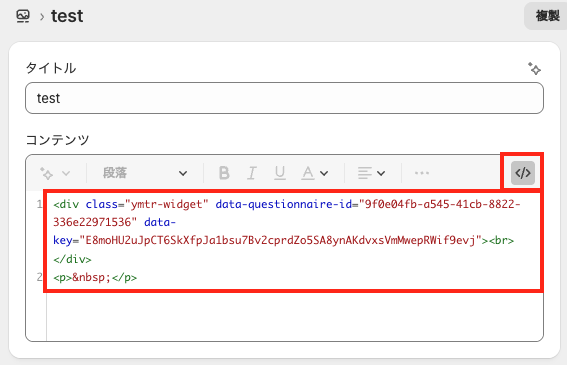Open the text alignment dropdown
The height and width of the screenshot is (365, 567).
(371, 173)
